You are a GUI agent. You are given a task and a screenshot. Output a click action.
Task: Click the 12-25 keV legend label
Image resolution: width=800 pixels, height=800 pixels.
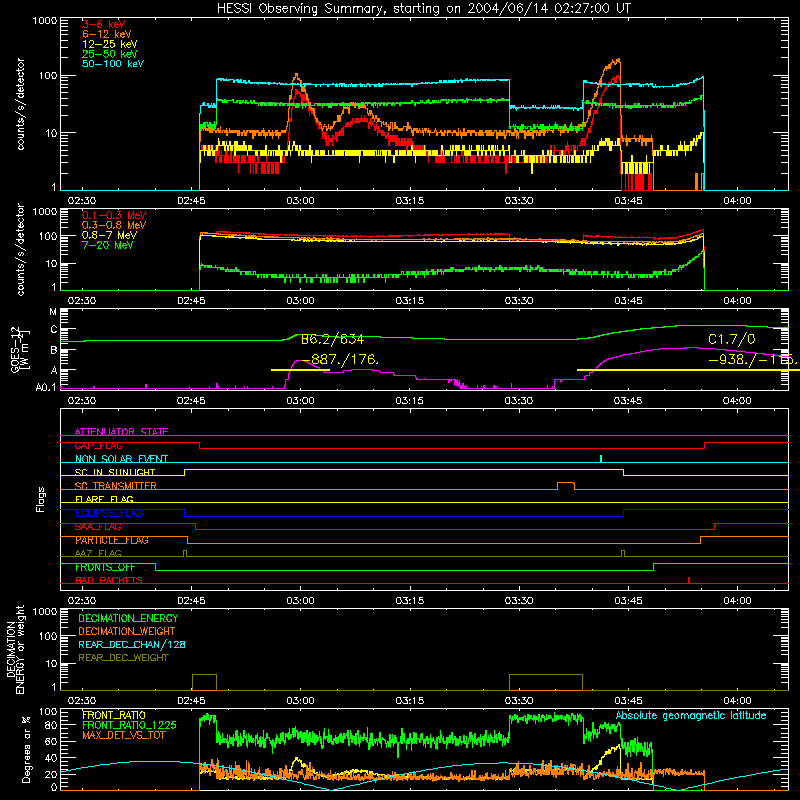pyautogui.click(x=109, y=44)
